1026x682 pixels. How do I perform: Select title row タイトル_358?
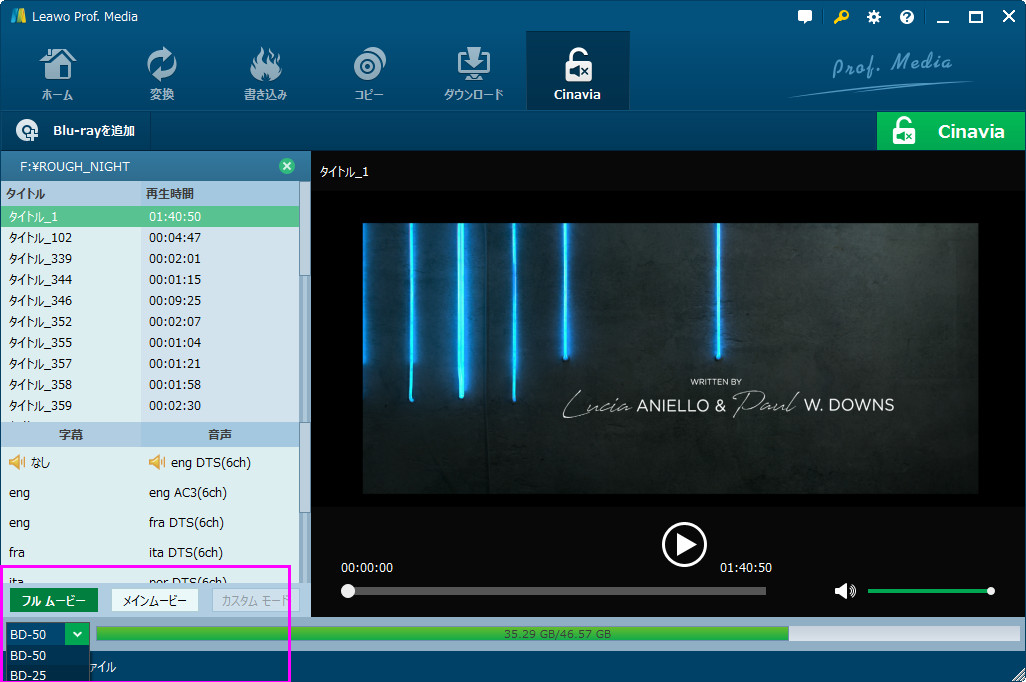(150, 384)
